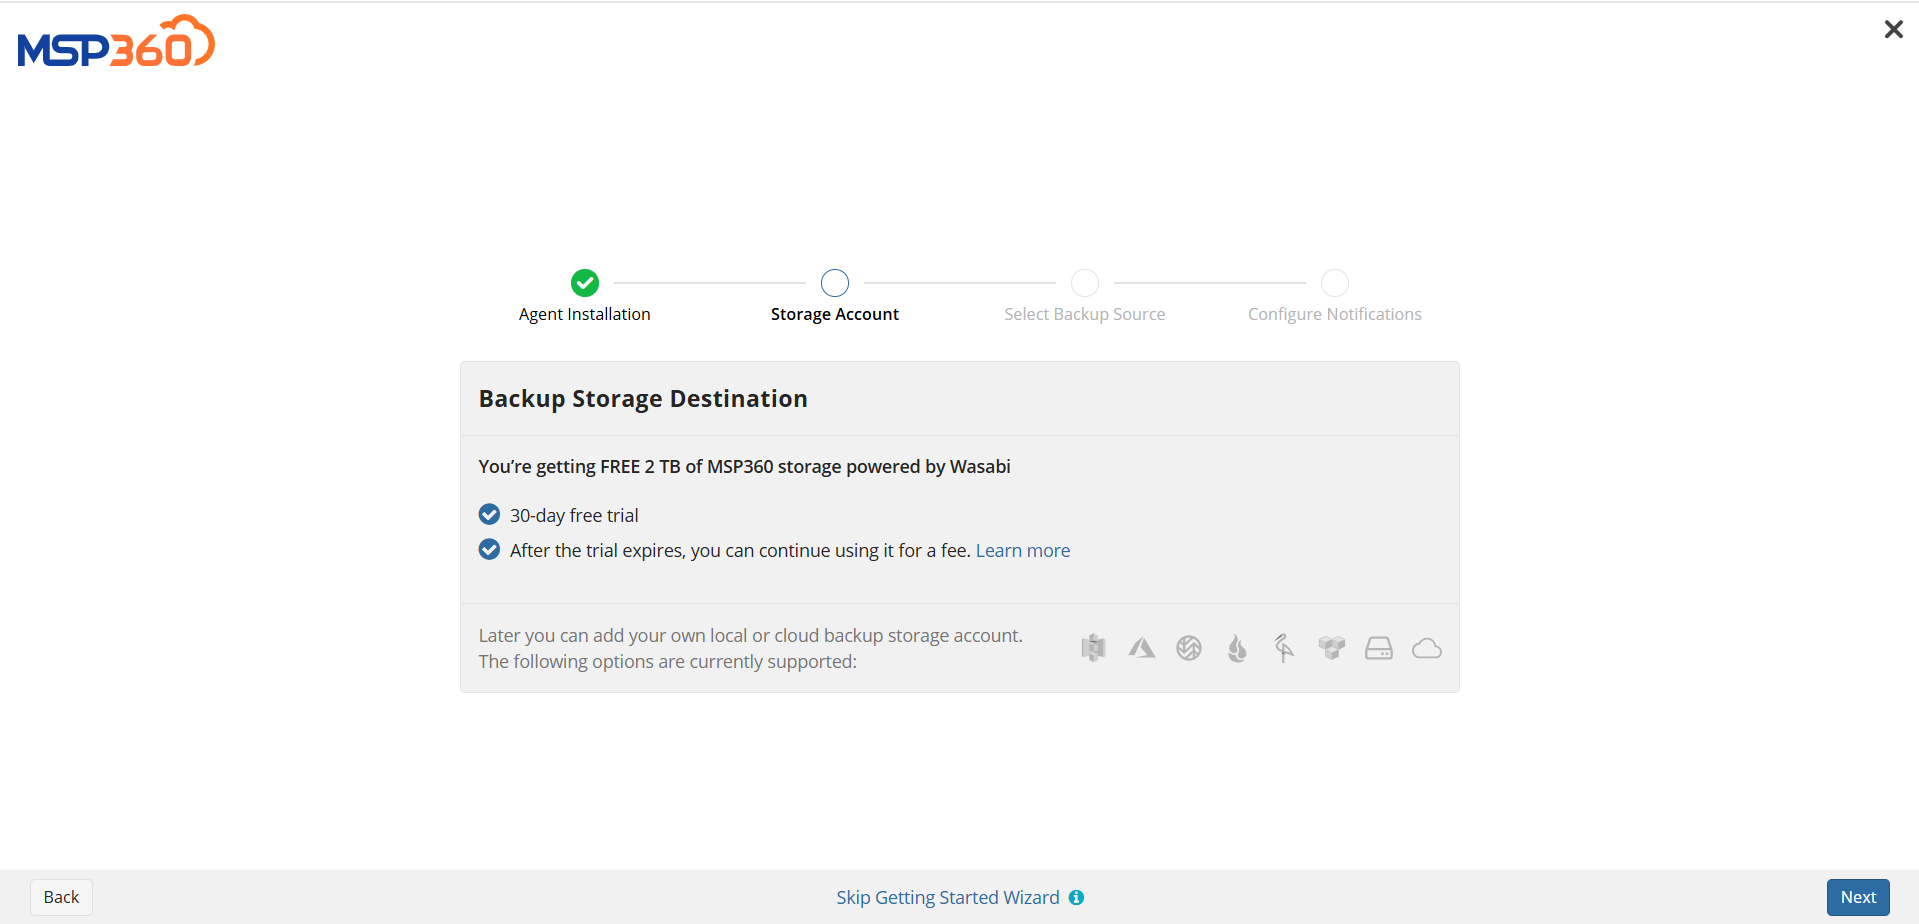Click the check icon beside trial expires text

coord(489,549)
